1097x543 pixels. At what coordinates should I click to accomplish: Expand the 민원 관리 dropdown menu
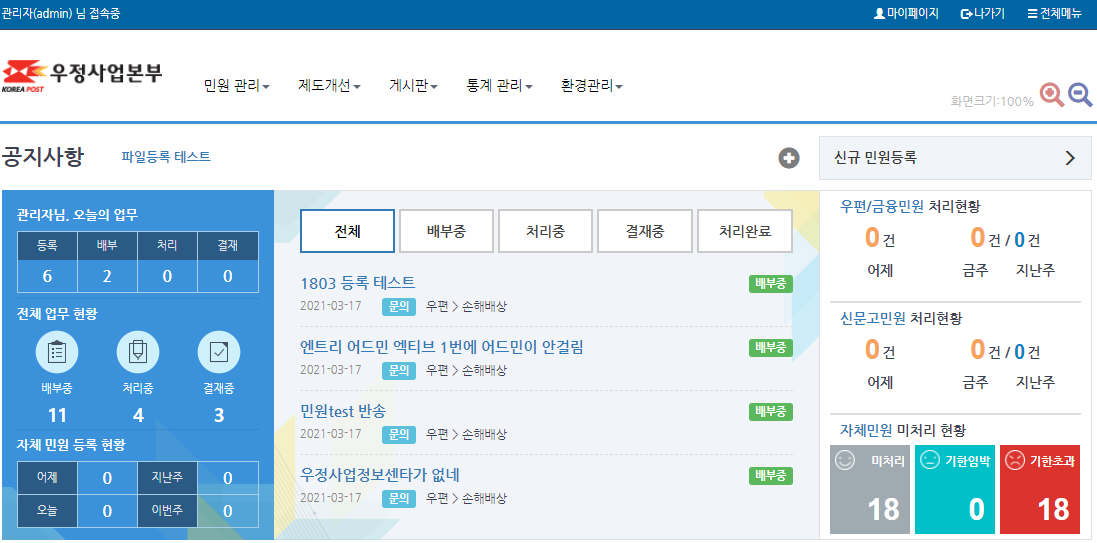pyautogui.click(x=237, y=86)
